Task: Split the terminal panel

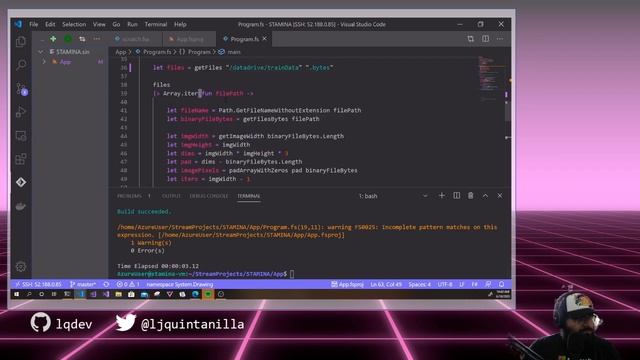Action: tap(456, 196)
